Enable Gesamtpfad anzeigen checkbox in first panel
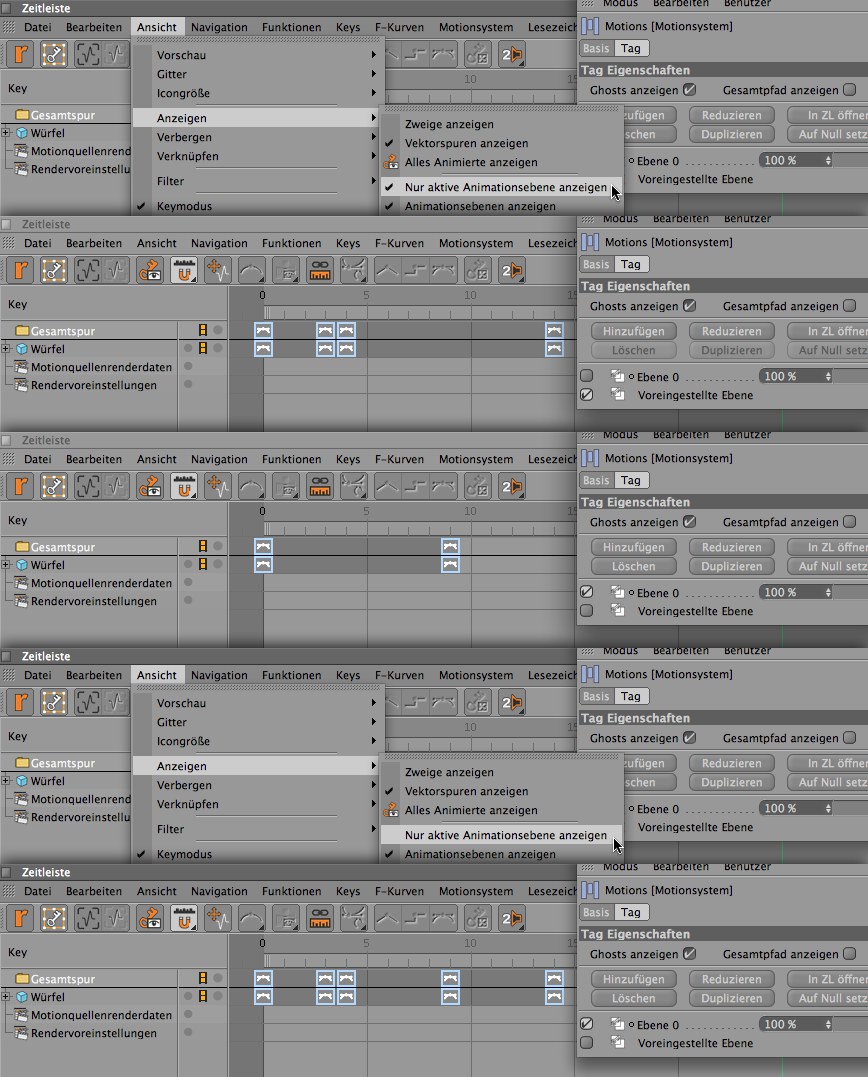 point(849,90)
